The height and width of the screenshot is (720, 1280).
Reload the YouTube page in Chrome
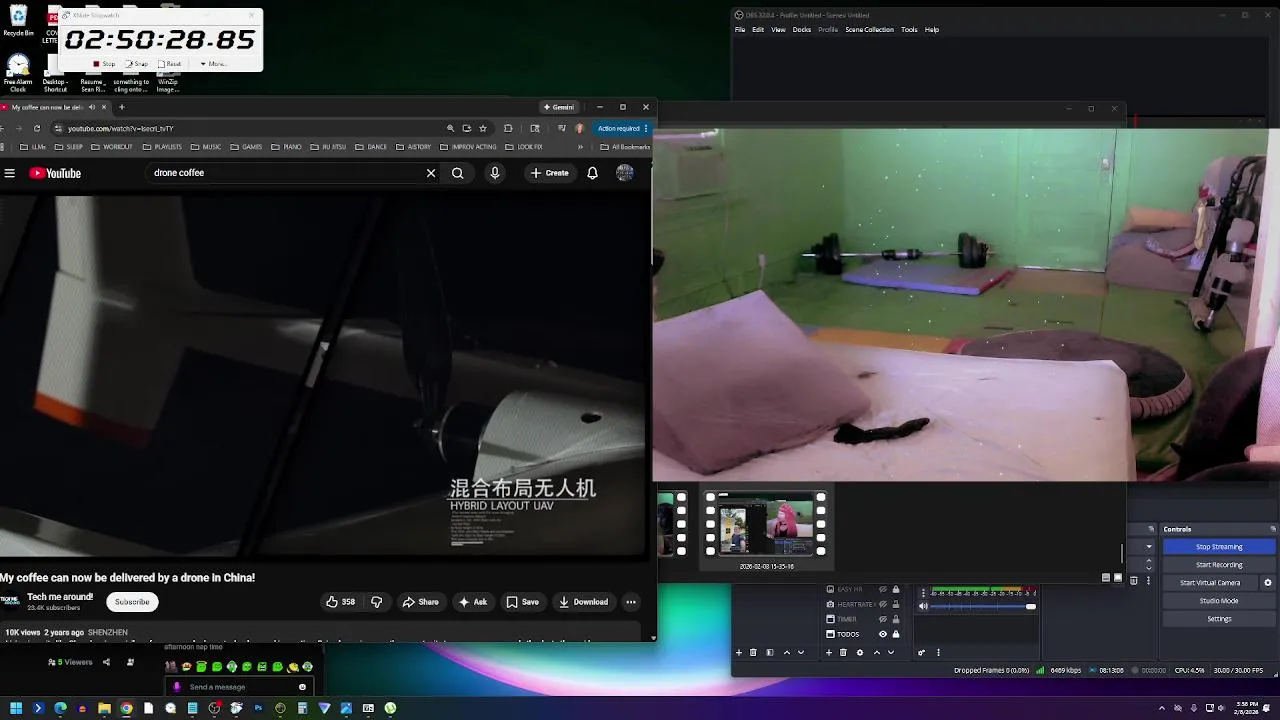[x=37, y=128]
